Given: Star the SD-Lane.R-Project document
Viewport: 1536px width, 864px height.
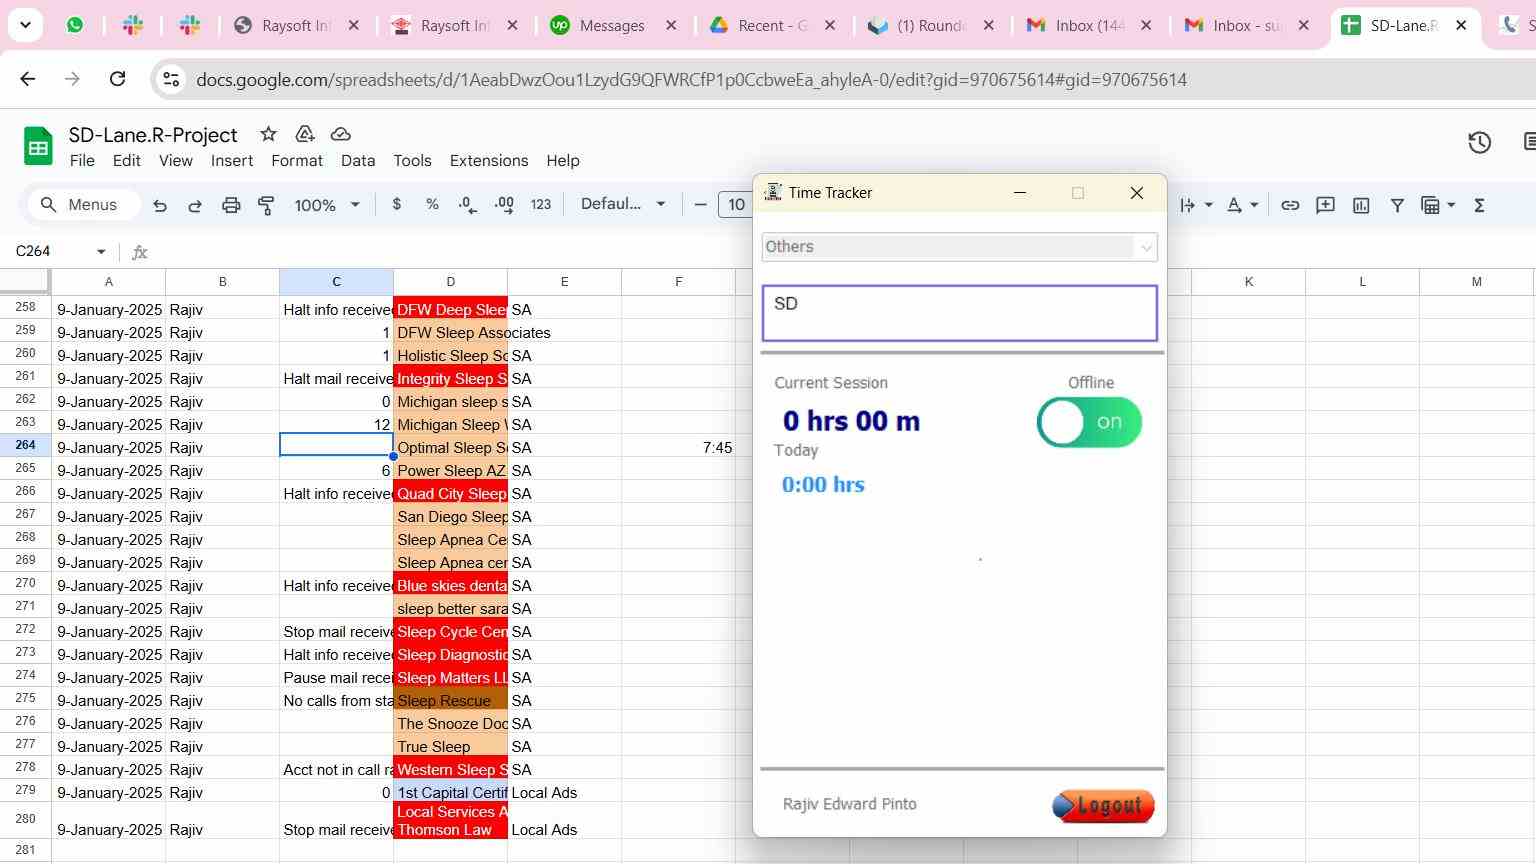Looking at the screenshot, I should pos(268,134).
